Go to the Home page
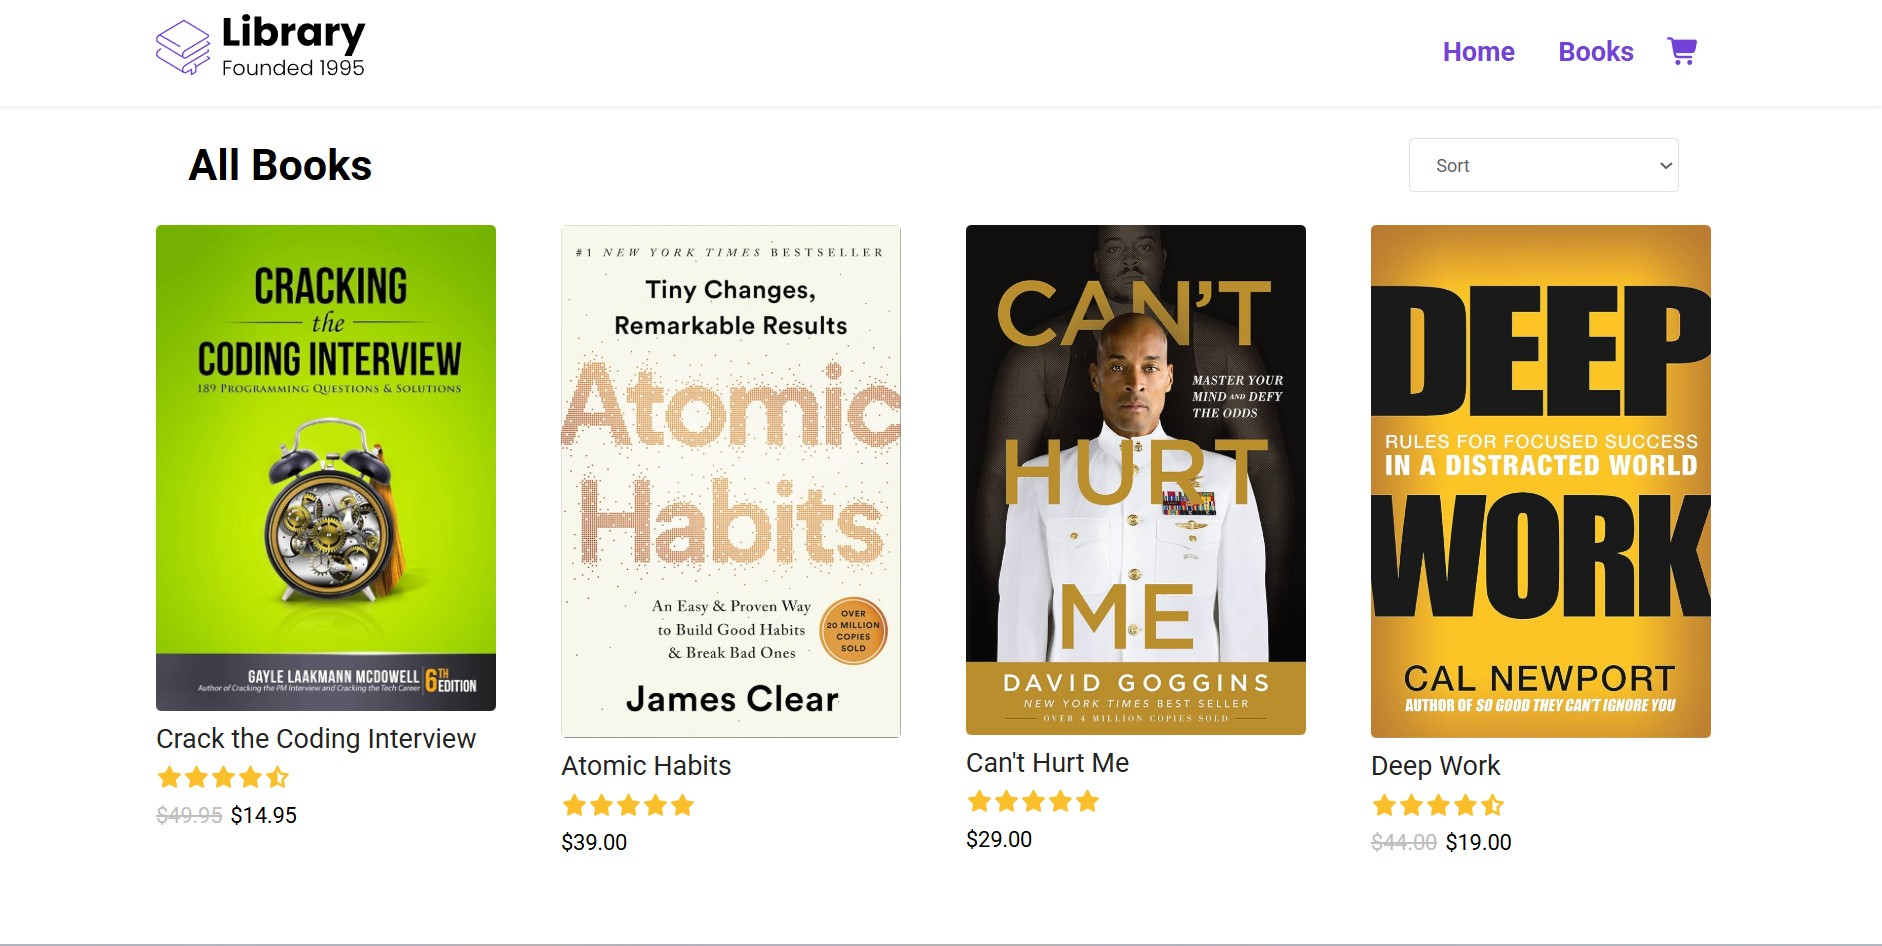The height and width of the screenshot is (946, 1882). pyautogui.click(x=1478, y=52)
